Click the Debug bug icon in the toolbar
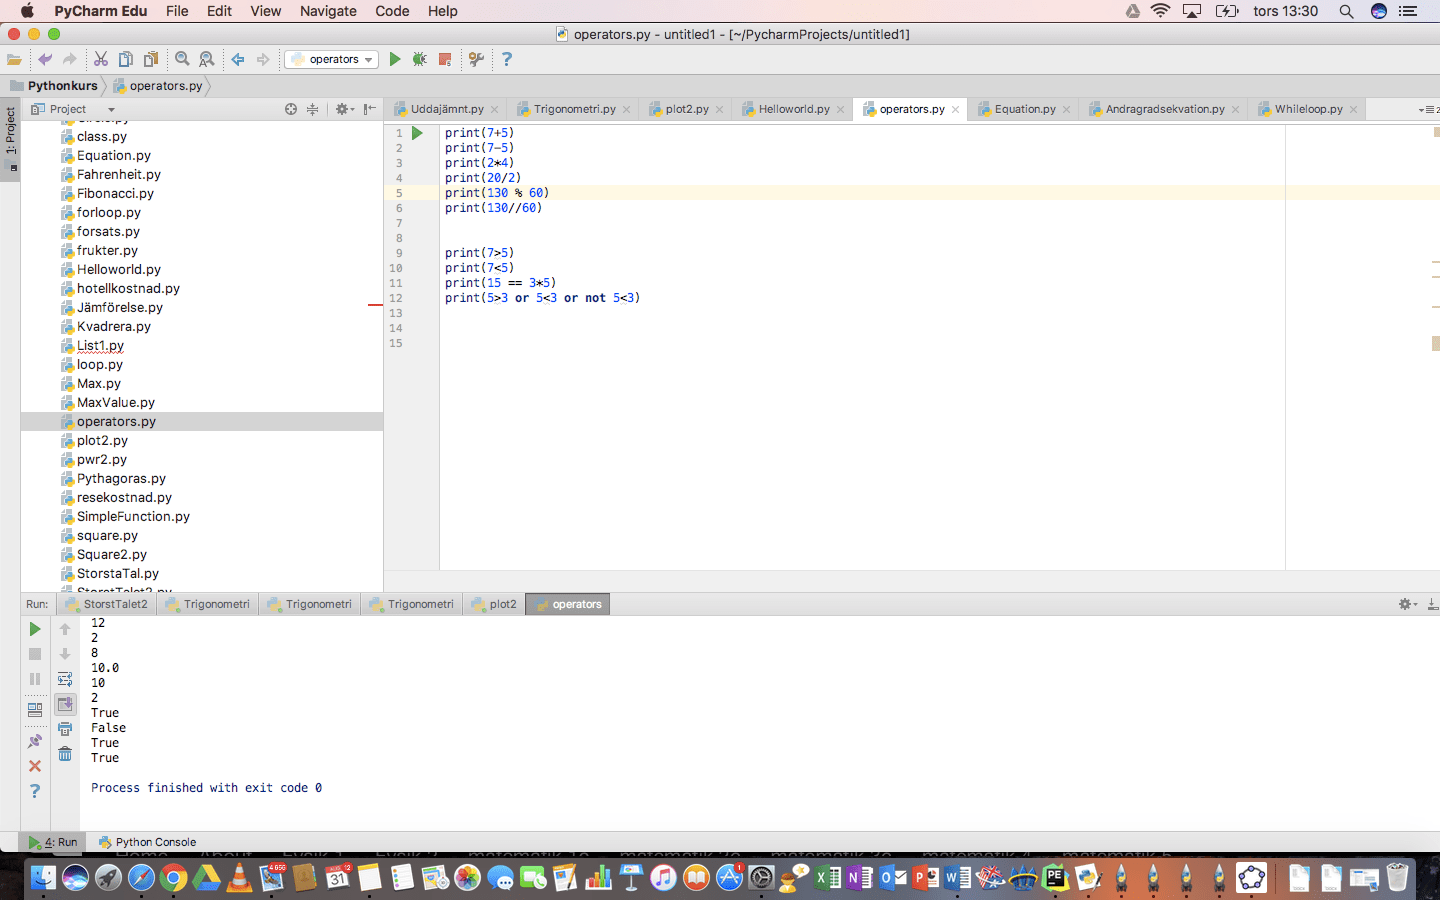The image size is (1440, 900). pyautogui.click(x=420, y=59)
